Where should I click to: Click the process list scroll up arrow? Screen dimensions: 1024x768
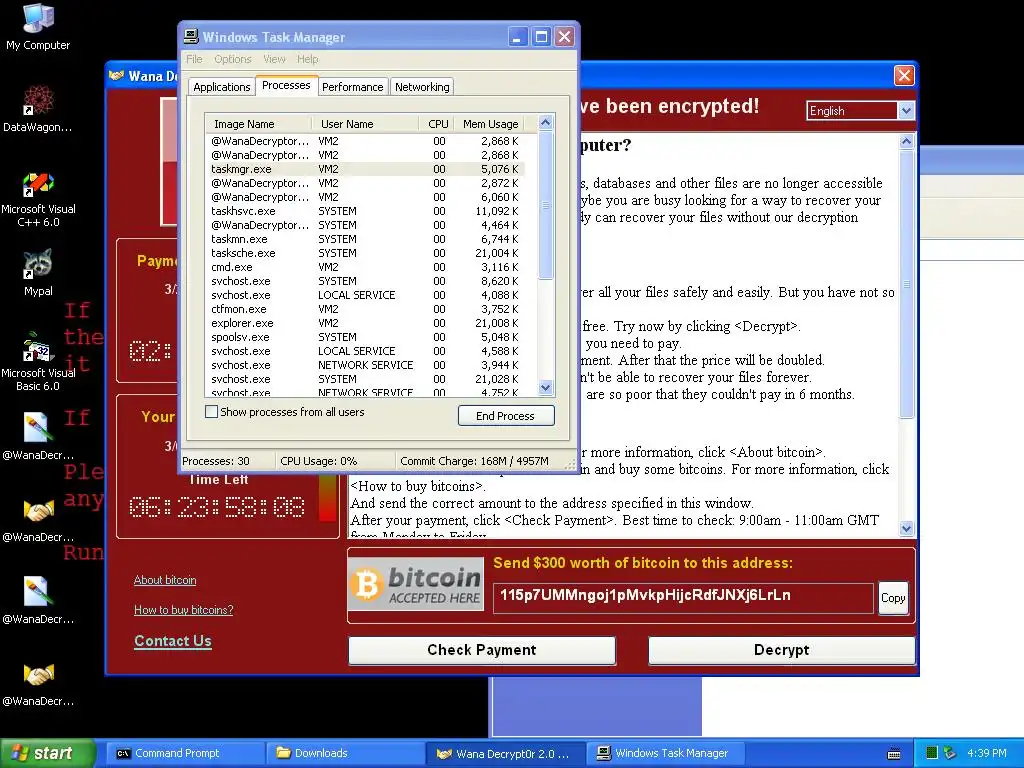point(546,122)
